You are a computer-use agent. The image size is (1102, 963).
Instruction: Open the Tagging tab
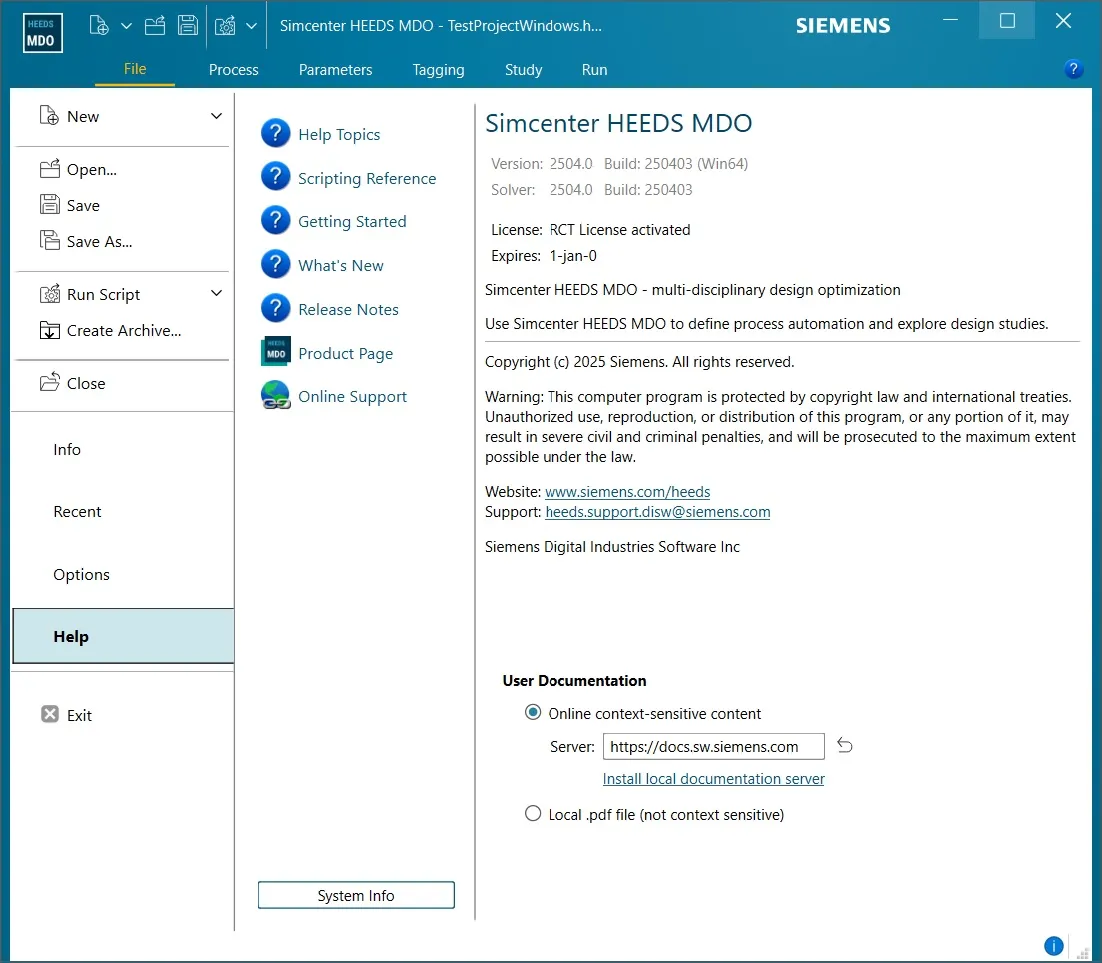click(438, 70)
